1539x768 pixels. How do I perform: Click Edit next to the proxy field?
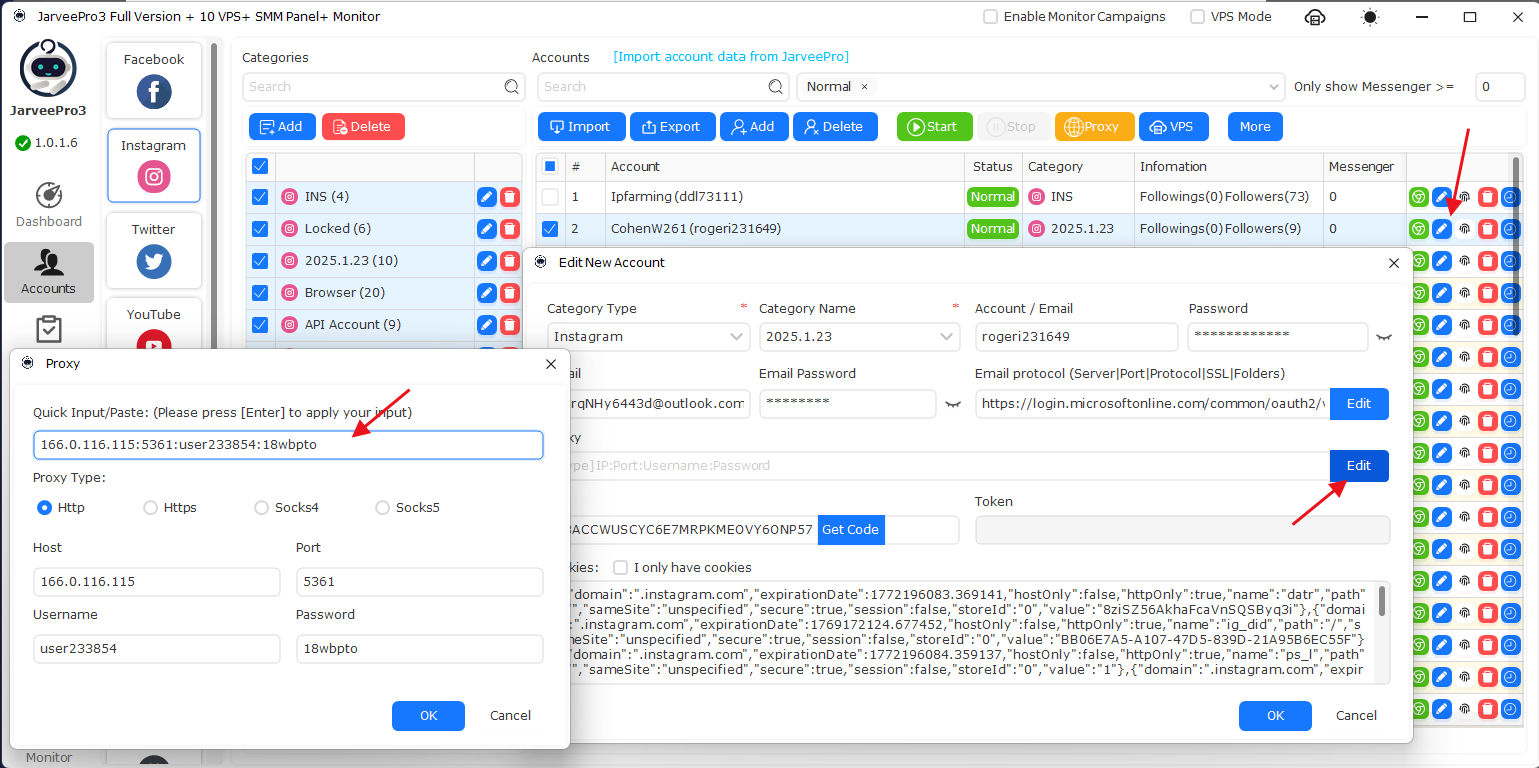[1359, 466]
